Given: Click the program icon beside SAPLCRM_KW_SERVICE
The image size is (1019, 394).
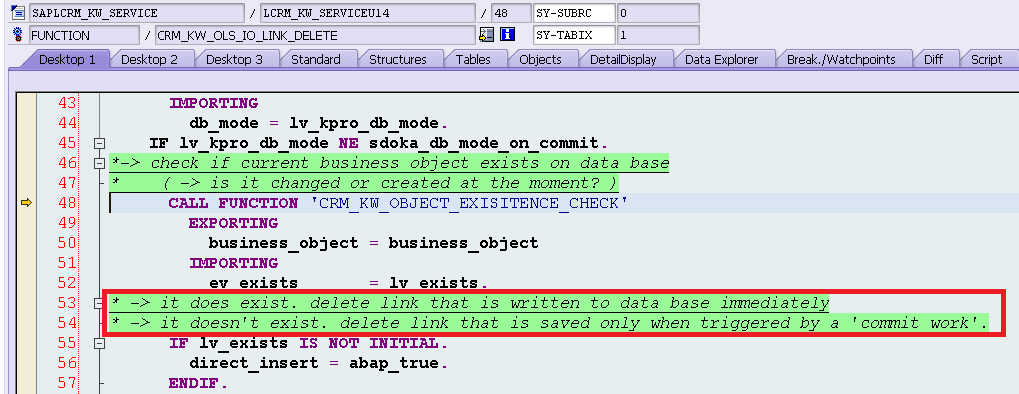Looking at the screenshot, I should pyautogui.click(x=18, y=13).
